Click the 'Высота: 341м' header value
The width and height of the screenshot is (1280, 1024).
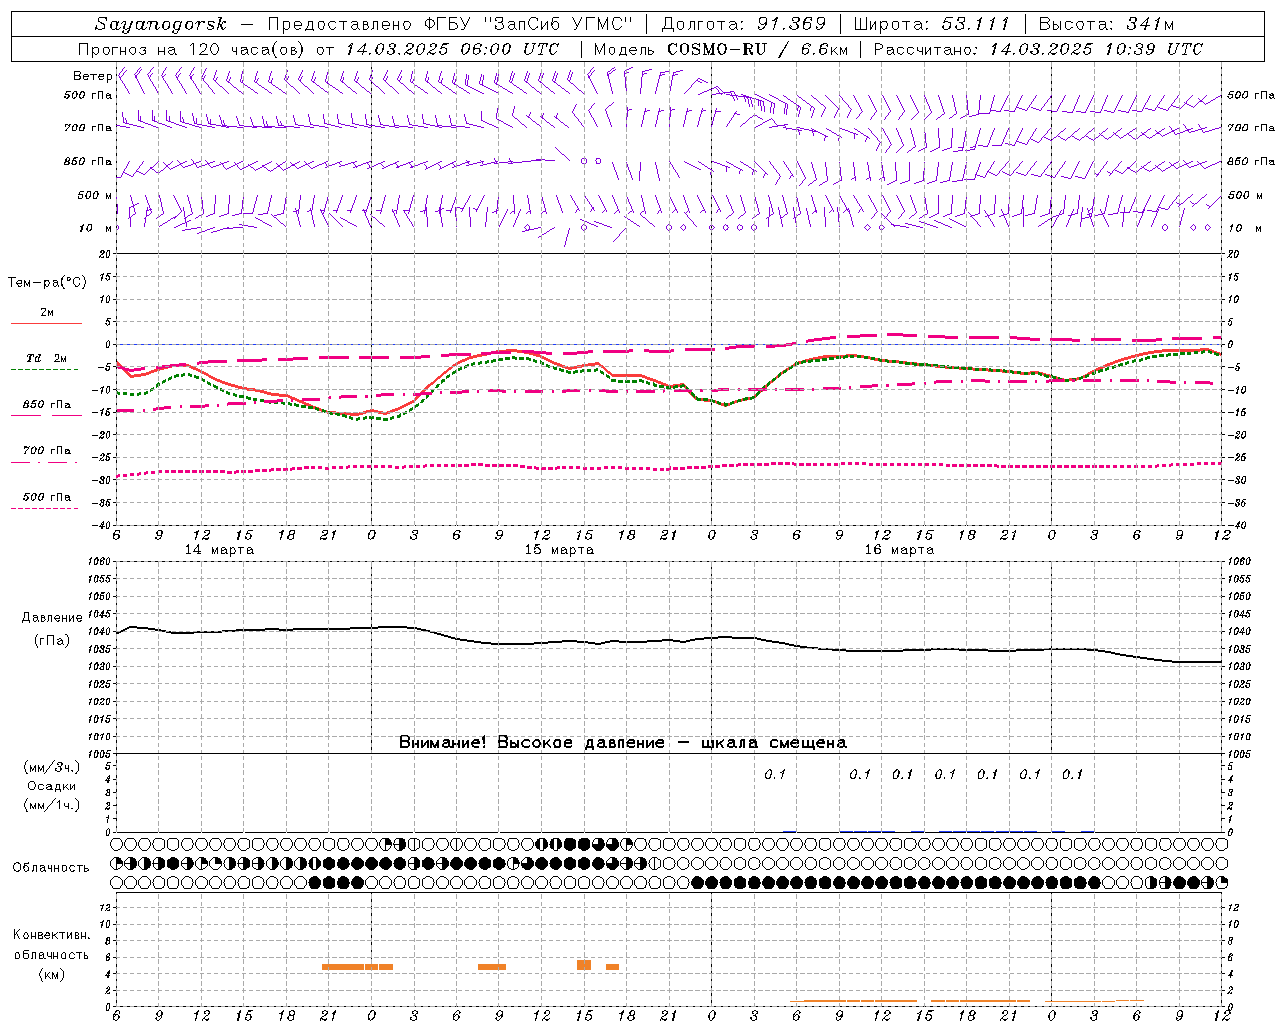[1106, 24]
